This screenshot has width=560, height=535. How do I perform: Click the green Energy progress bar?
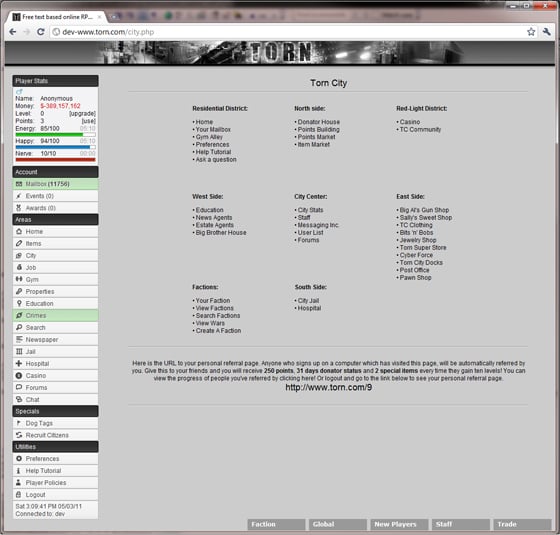click(x=55, y=135)
